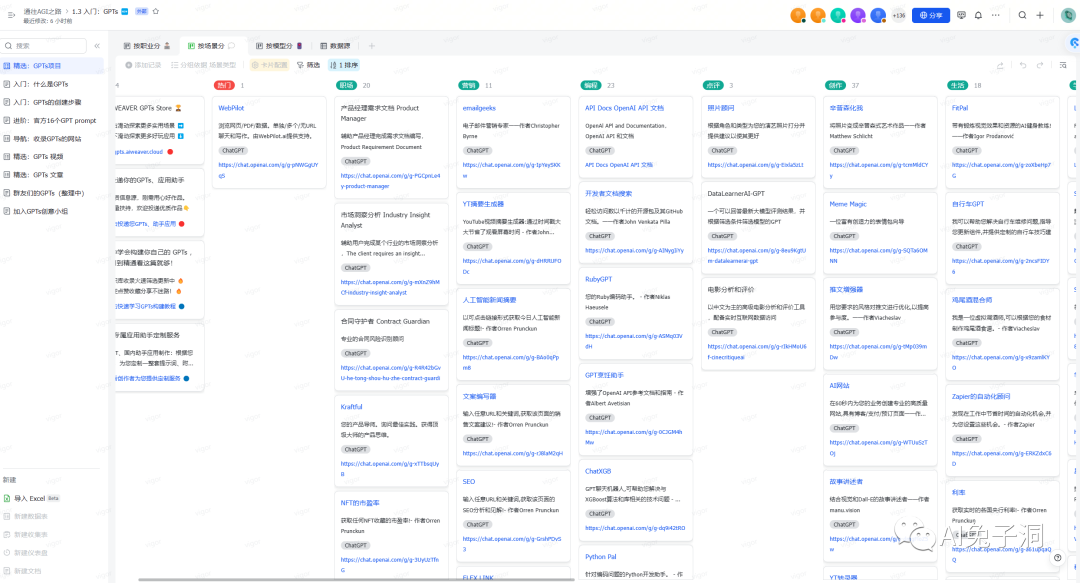1080x583 pixels.
Task: Click 分组依据 场景类型 grouping control
Action: pyautogui.click(x=203, y=65)
